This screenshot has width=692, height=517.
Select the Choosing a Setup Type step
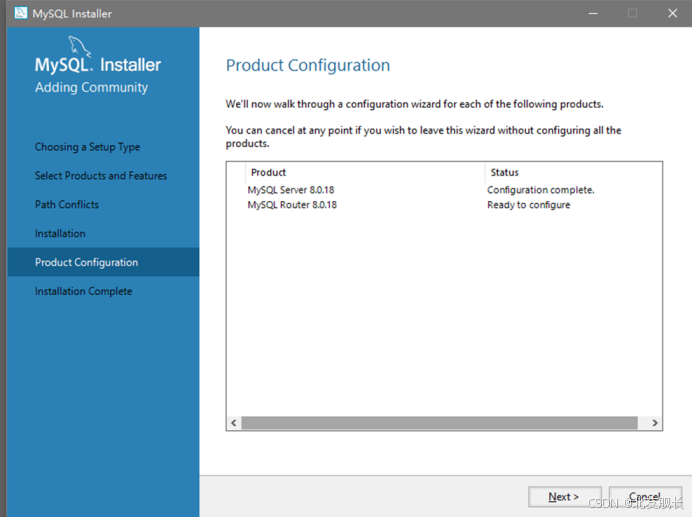click(x=87, y=147)
